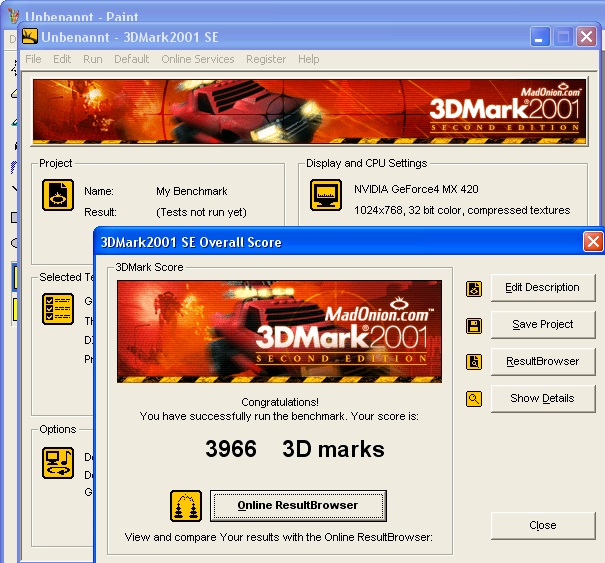Click the score value 3966
The height and width of the screenshot is (563, 605).
coord(231,449)
